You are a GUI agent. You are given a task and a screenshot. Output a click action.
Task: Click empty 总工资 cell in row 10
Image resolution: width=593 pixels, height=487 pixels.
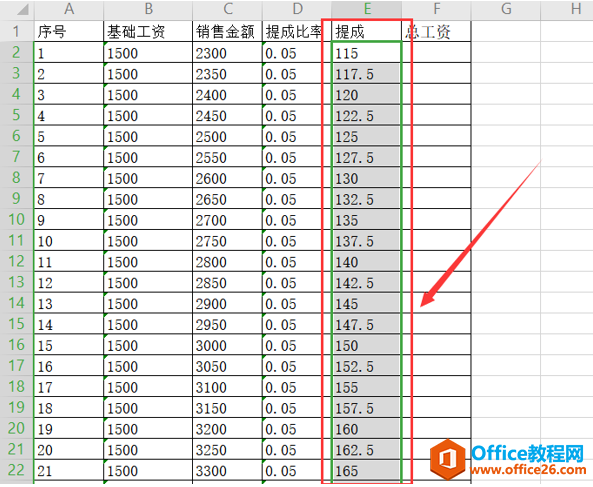[x=436, y=220]
